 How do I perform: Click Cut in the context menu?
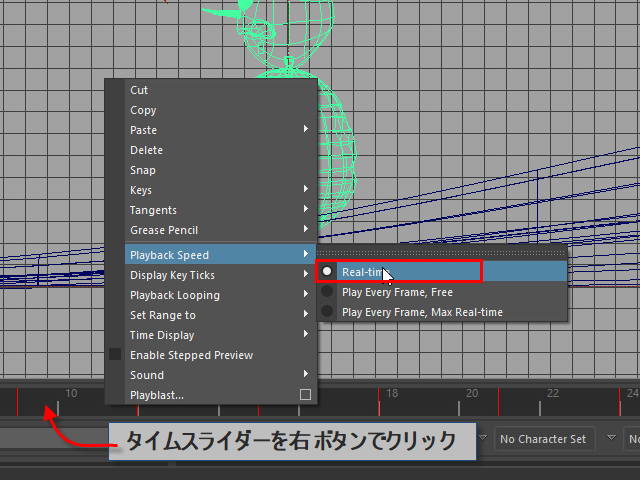tap(139, 90)
